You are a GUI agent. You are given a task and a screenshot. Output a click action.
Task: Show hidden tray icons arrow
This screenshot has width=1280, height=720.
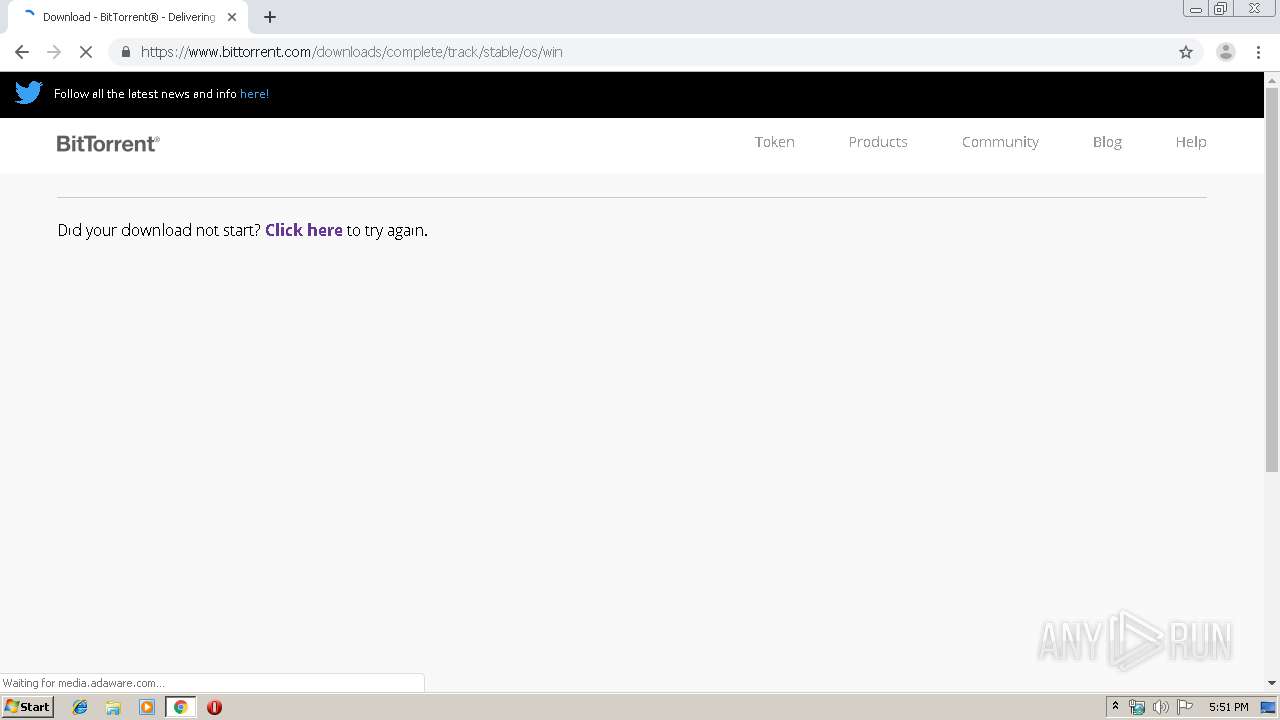click(1115, 707)
